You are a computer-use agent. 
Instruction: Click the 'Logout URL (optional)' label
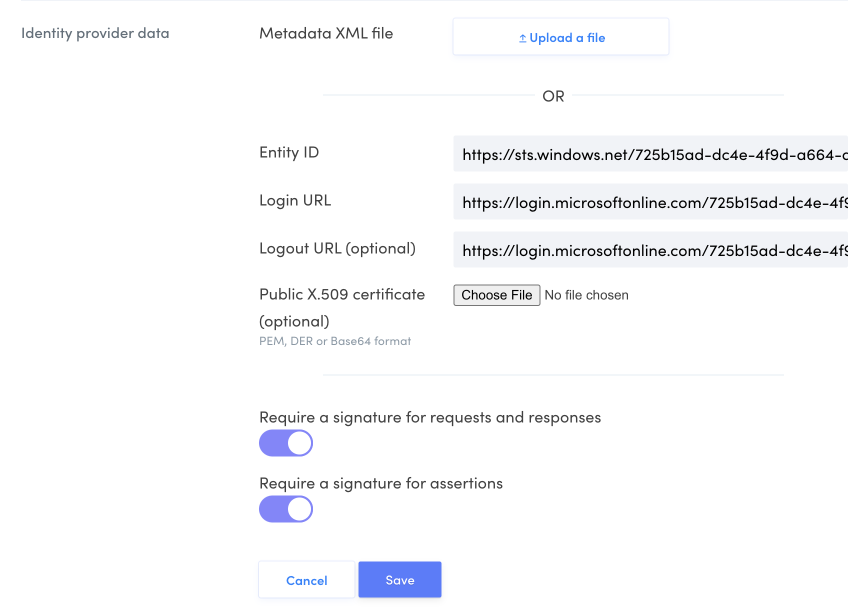tap(337, 248)
